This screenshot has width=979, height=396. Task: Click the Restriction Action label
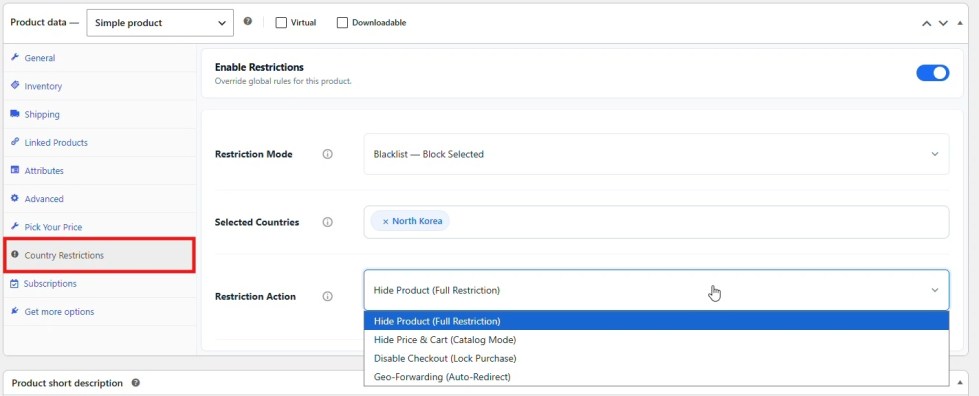pos(255,296)
